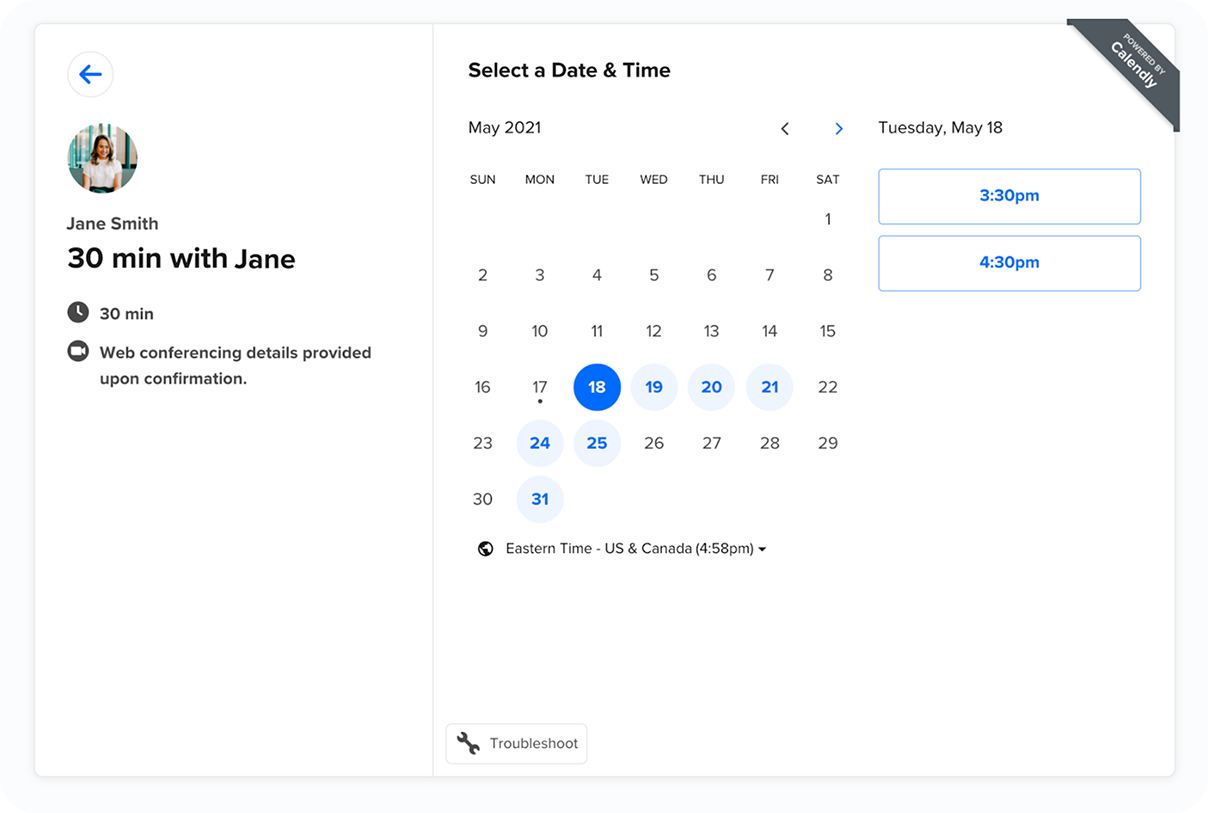Image resolution: width=1208 pixels, height=813 pixels.
Task: Select Friday May 21
Action: 769,387
